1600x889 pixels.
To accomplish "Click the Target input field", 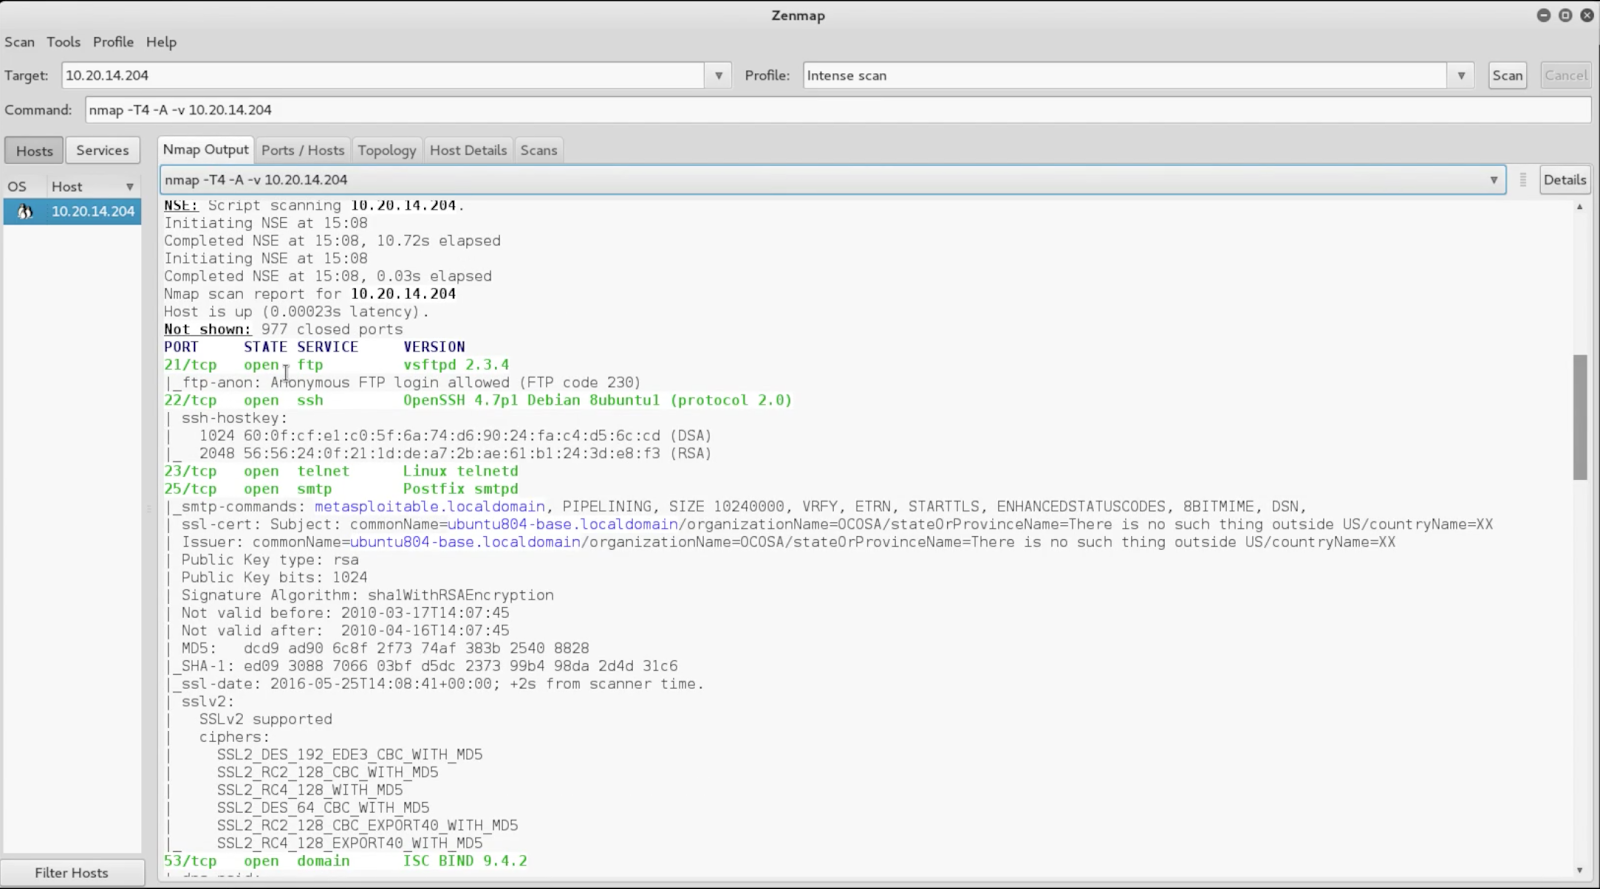I will (x=383, y=75).
